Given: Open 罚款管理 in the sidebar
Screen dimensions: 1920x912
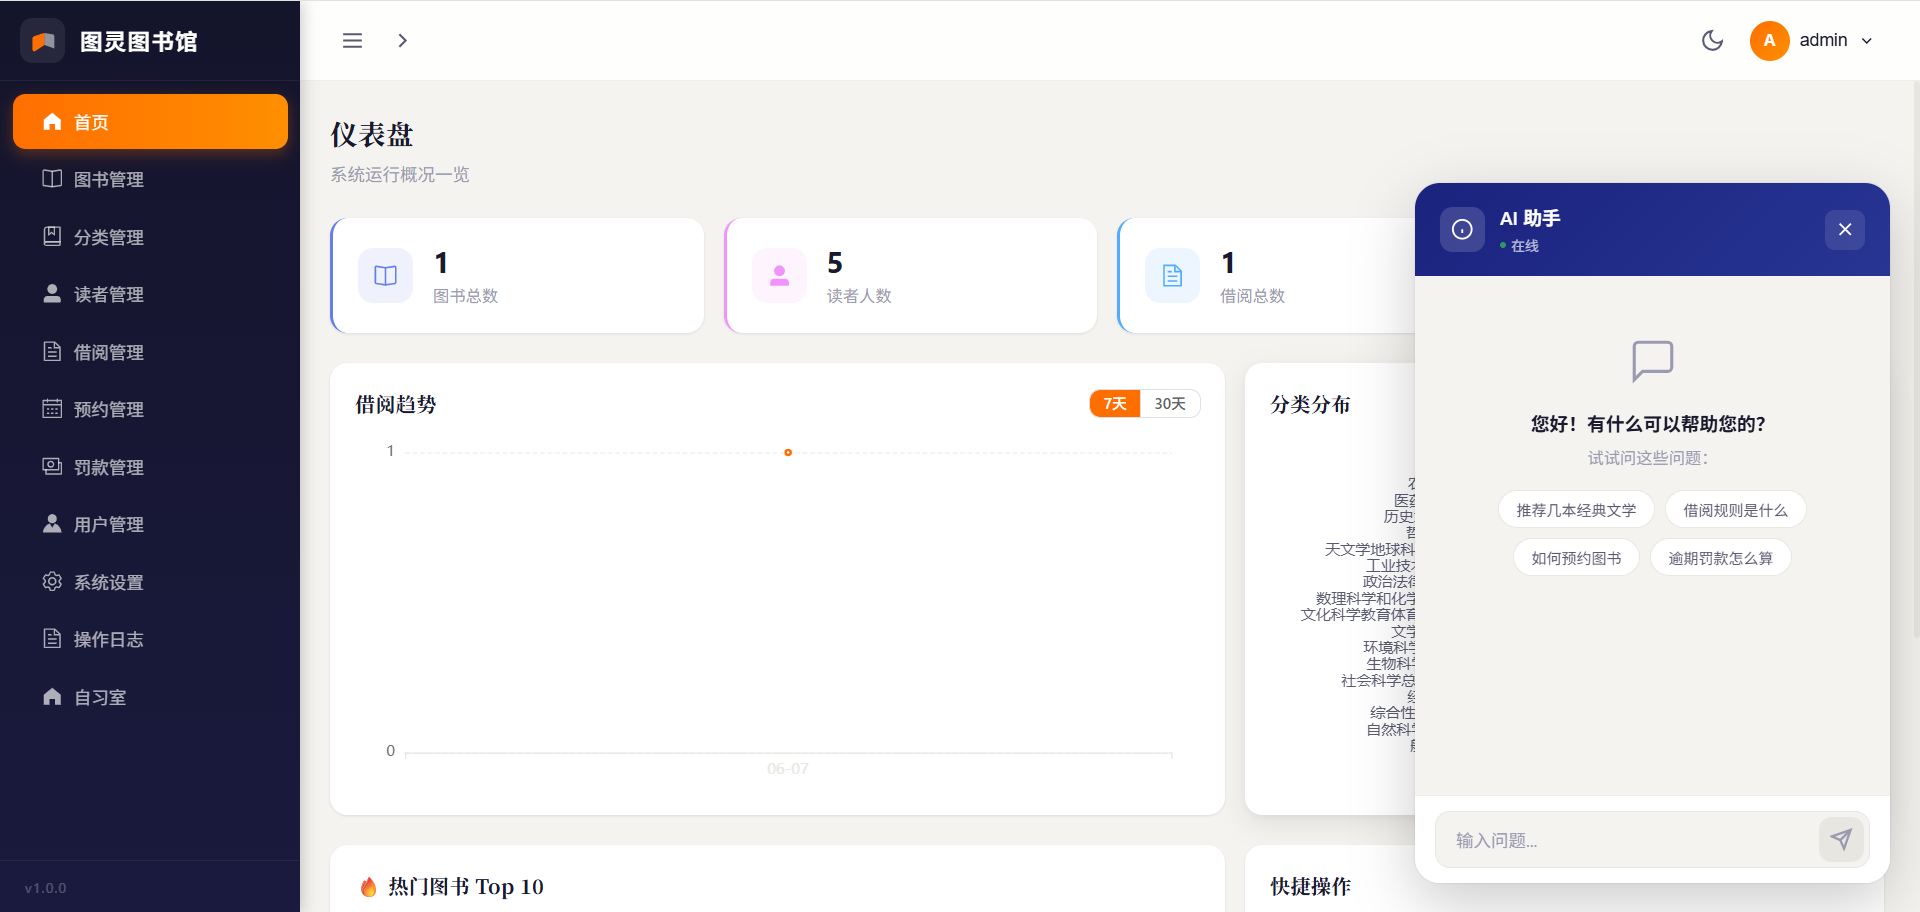Looking at the screenshot, I should [x=150, y=467].
